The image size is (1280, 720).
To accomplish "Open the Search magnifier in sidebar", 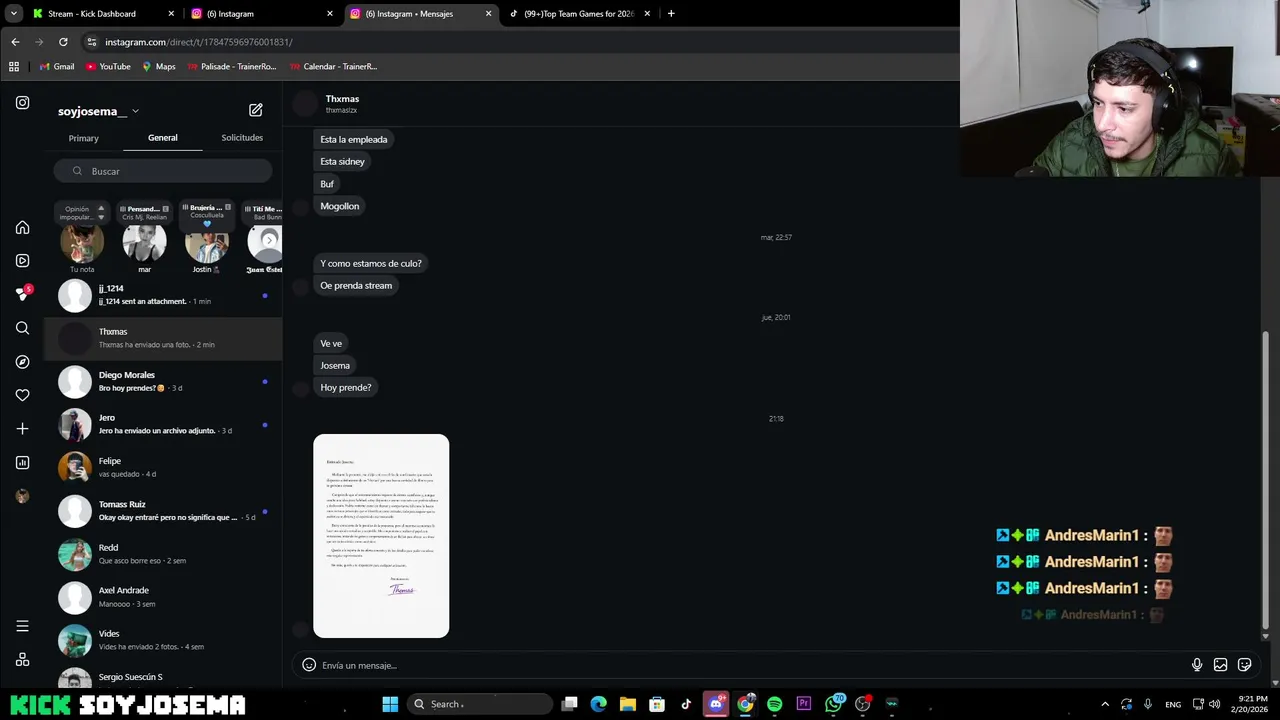I will click(x=22, y=328).
